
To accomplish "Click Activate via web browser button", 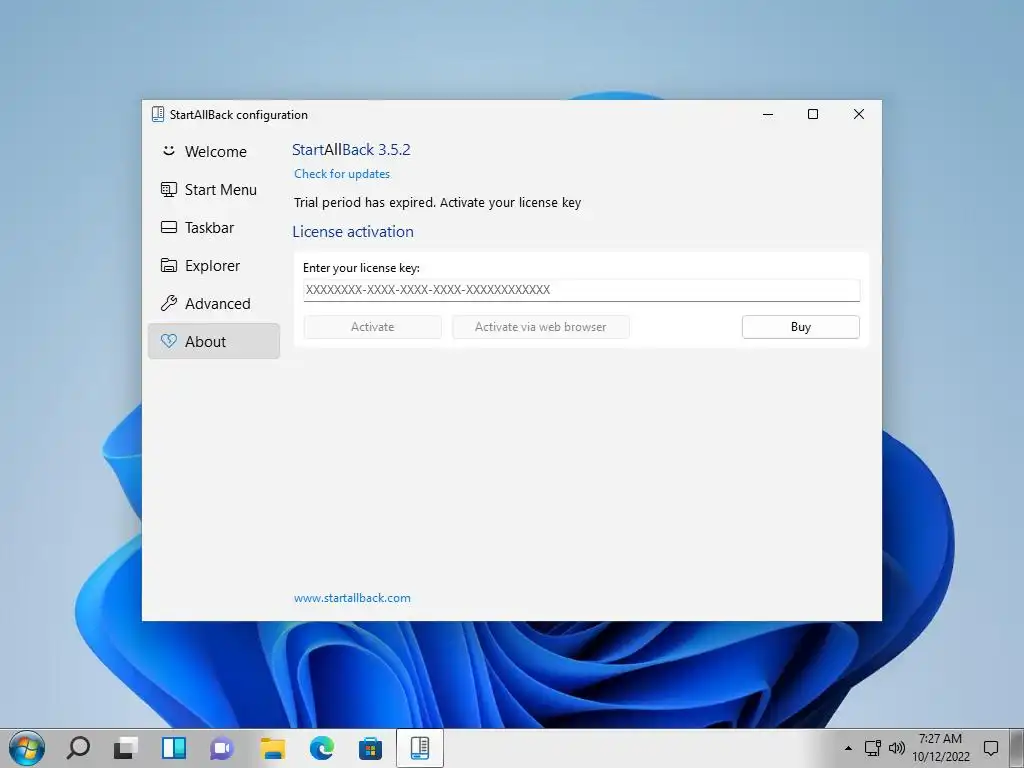I will pos(541,327).
